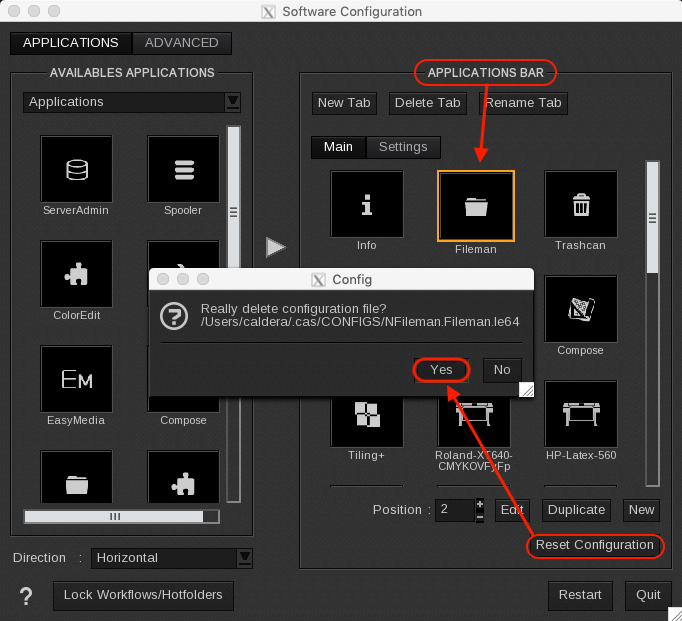Click the Reset Configuration button
Viewport: 682px width, 621px height.
tap(595, 545)
